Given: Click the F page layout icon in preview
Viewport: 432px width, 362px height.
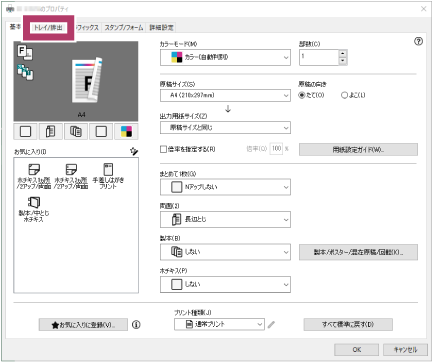Looking at the screenshot, I should point(25,52).
